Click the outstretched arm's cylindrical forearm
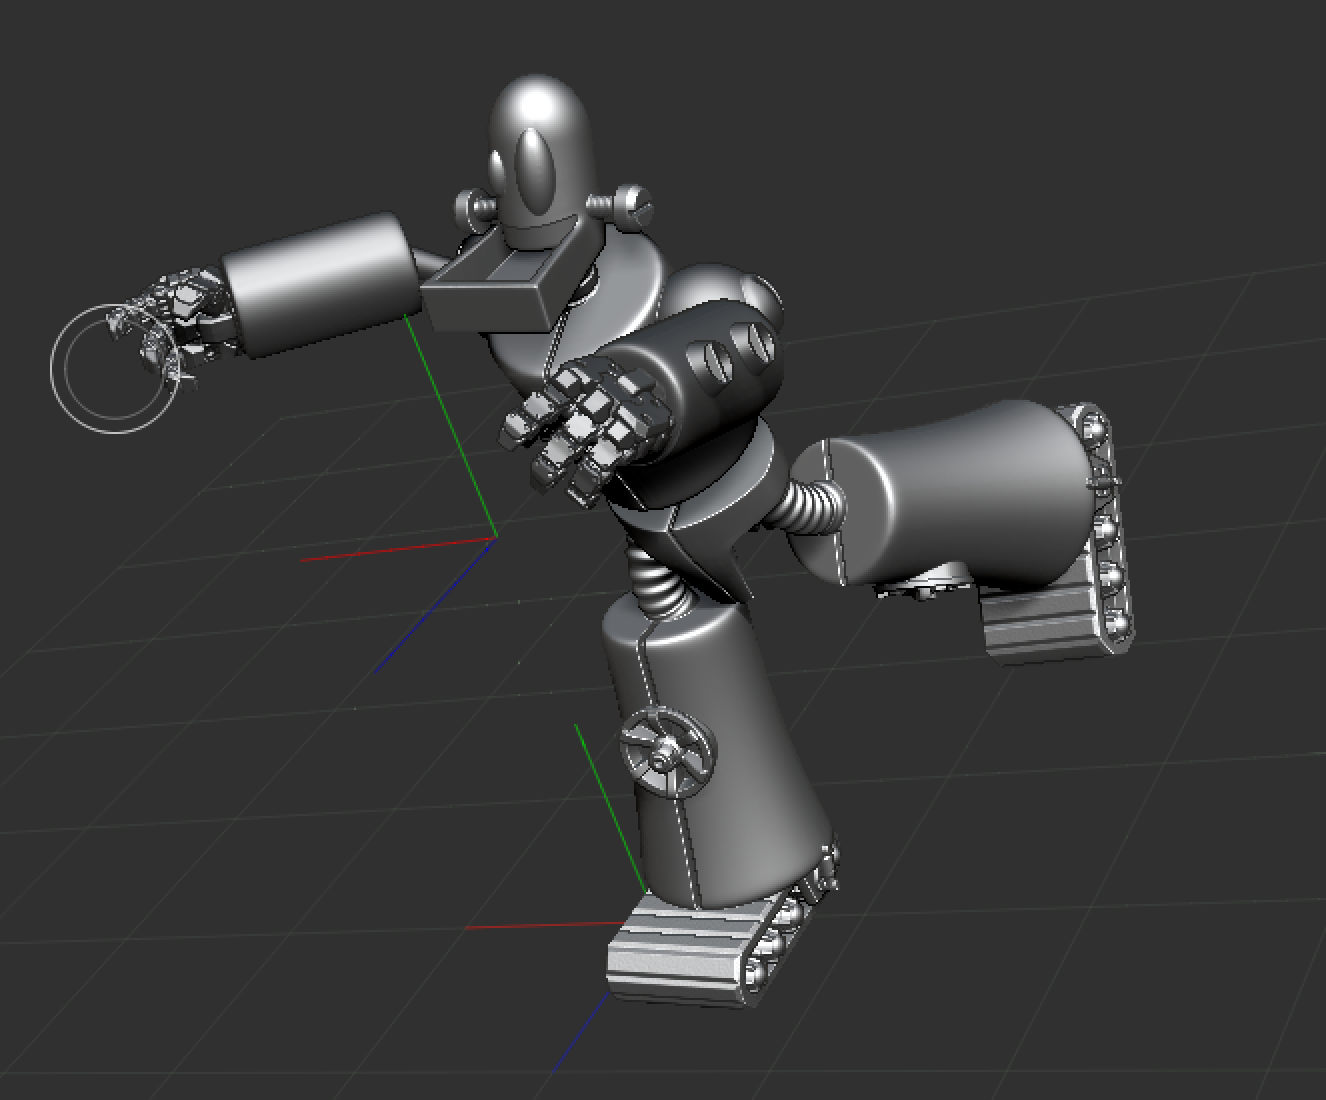The height and width of the screenshot is (1100, 1326). pos(320,280)
